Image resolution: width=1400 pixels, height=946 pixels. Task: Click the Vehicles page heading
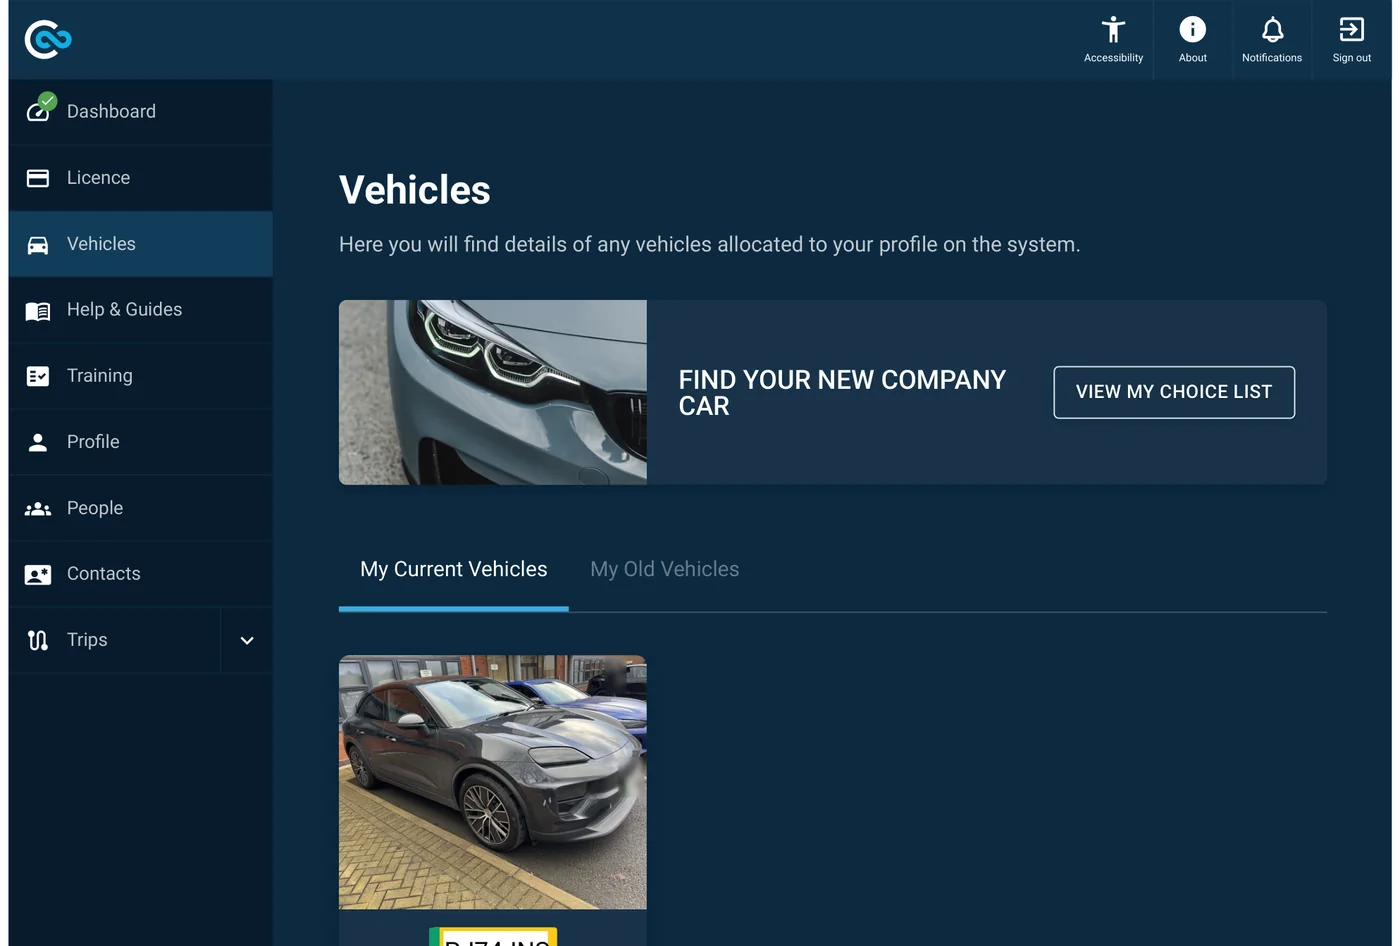(415, 190)
